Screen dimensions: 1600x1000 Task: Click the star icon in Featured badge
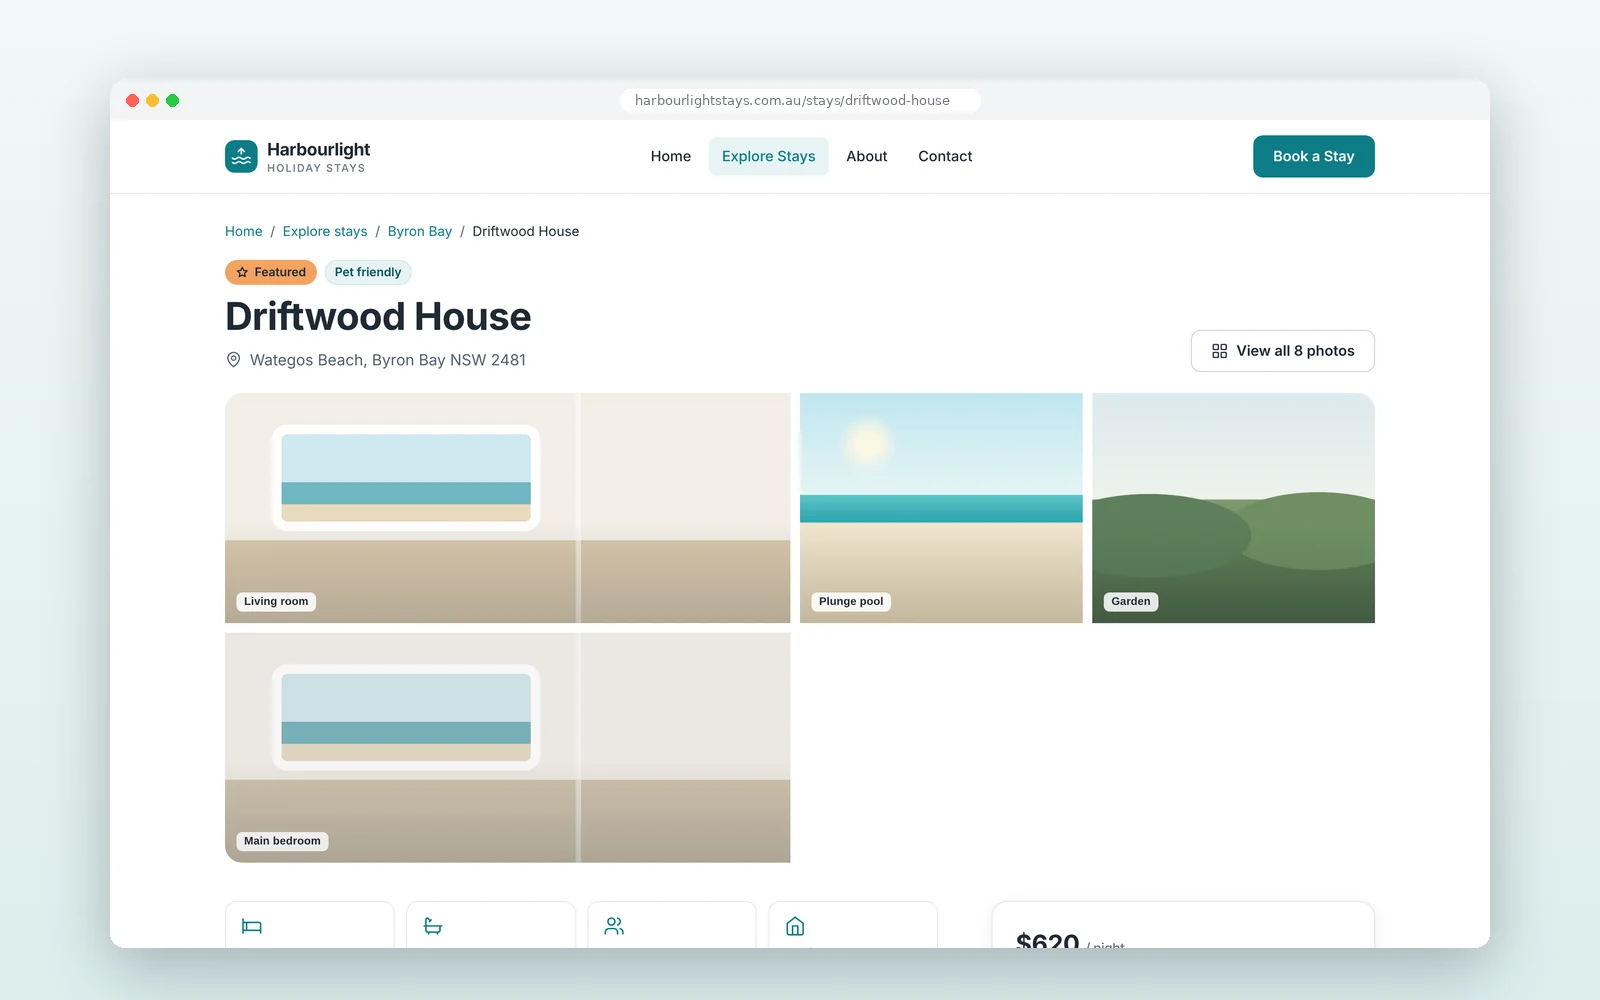(x=242, y=272)
